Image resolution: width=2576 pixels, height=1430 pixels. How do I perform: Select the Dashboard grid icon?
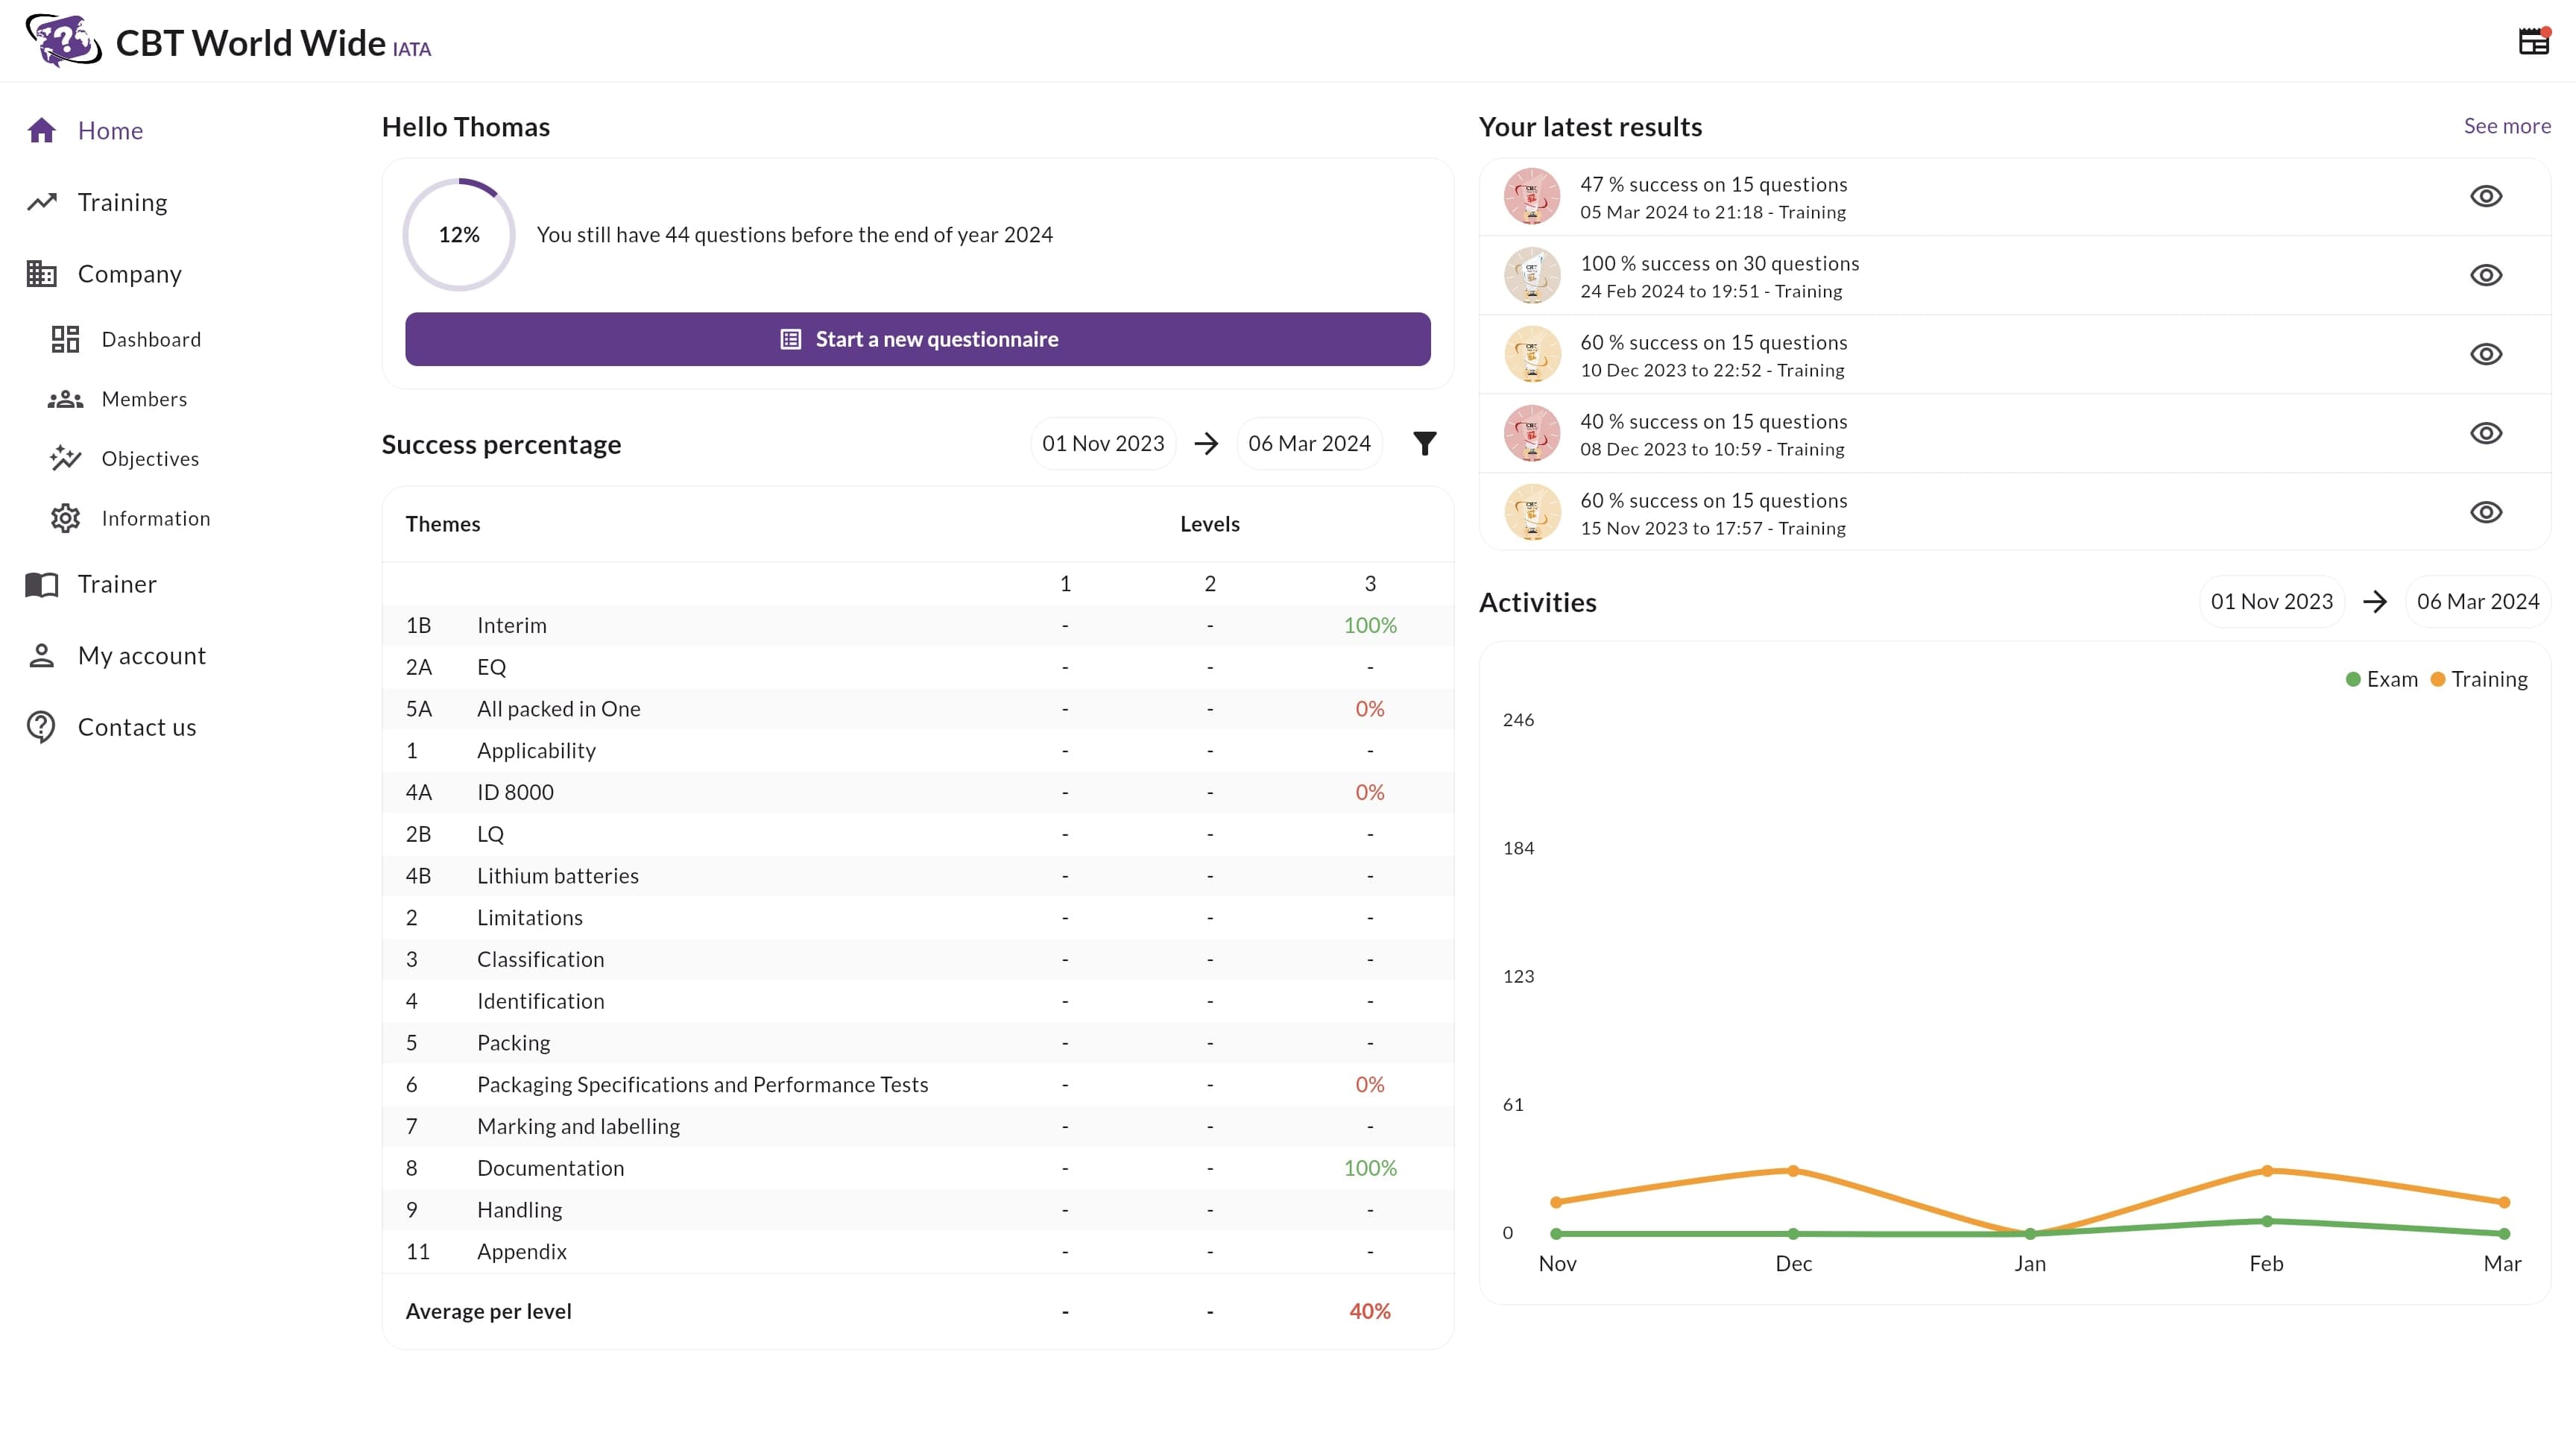pos(65,339)
